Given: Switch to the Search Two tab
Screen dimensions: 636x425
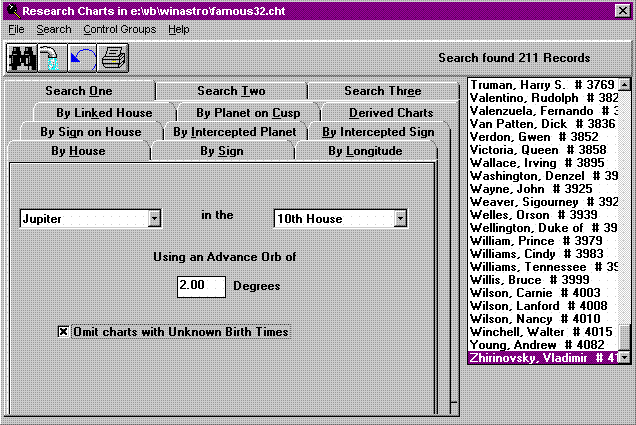Looking at the screenshot, I should 231,91.
